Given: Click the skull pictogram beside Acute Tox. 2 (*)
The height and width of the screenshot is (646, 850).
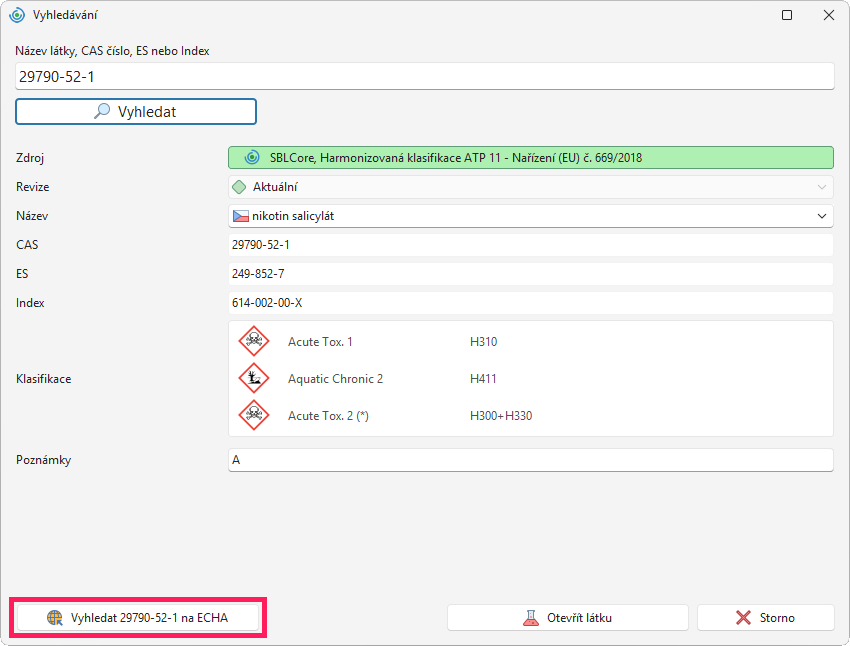Looking at the screenshot, I should (254, 415).
